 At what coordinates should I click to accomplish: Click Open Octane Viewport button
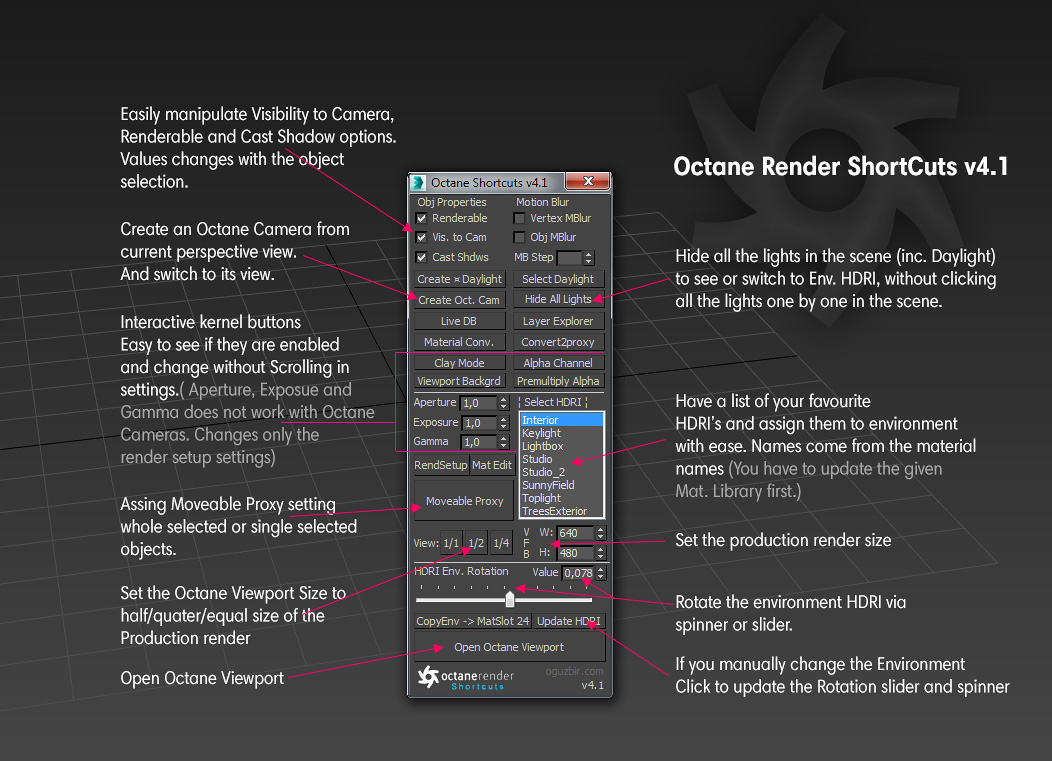point(509,647)
